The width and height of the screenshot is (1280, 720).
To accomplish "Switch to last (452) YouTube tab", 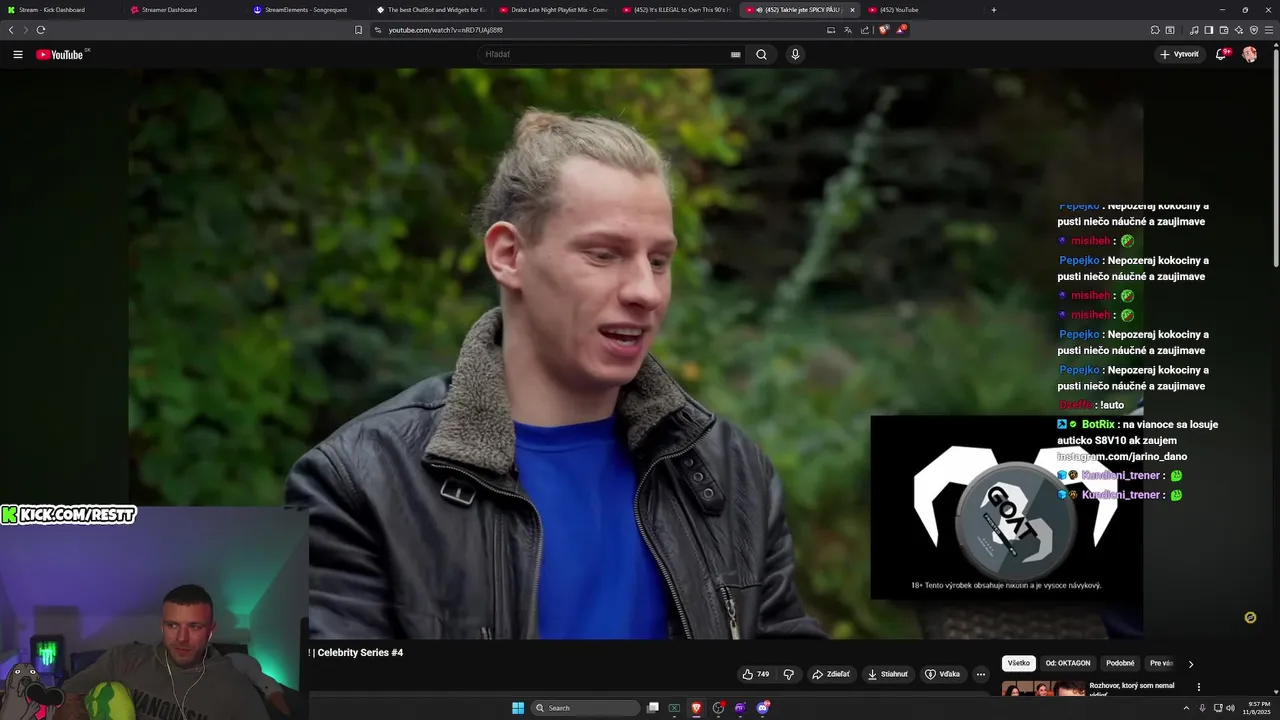I will tap(920, 10).
